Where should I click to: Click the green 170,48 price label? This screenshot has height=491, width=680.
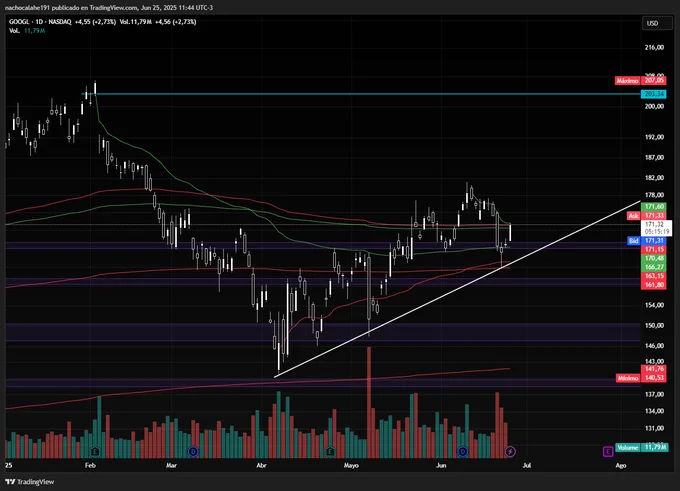(x=654, y=258)
